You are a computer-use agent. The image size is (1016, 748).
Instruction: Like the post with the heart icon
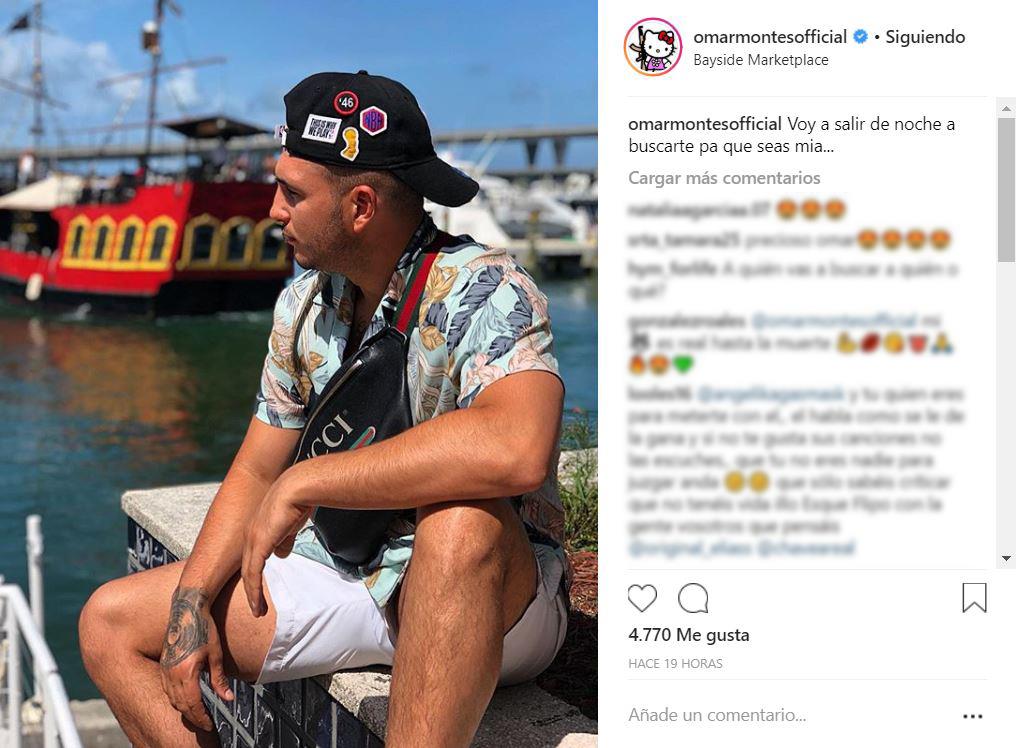[642, 598]
